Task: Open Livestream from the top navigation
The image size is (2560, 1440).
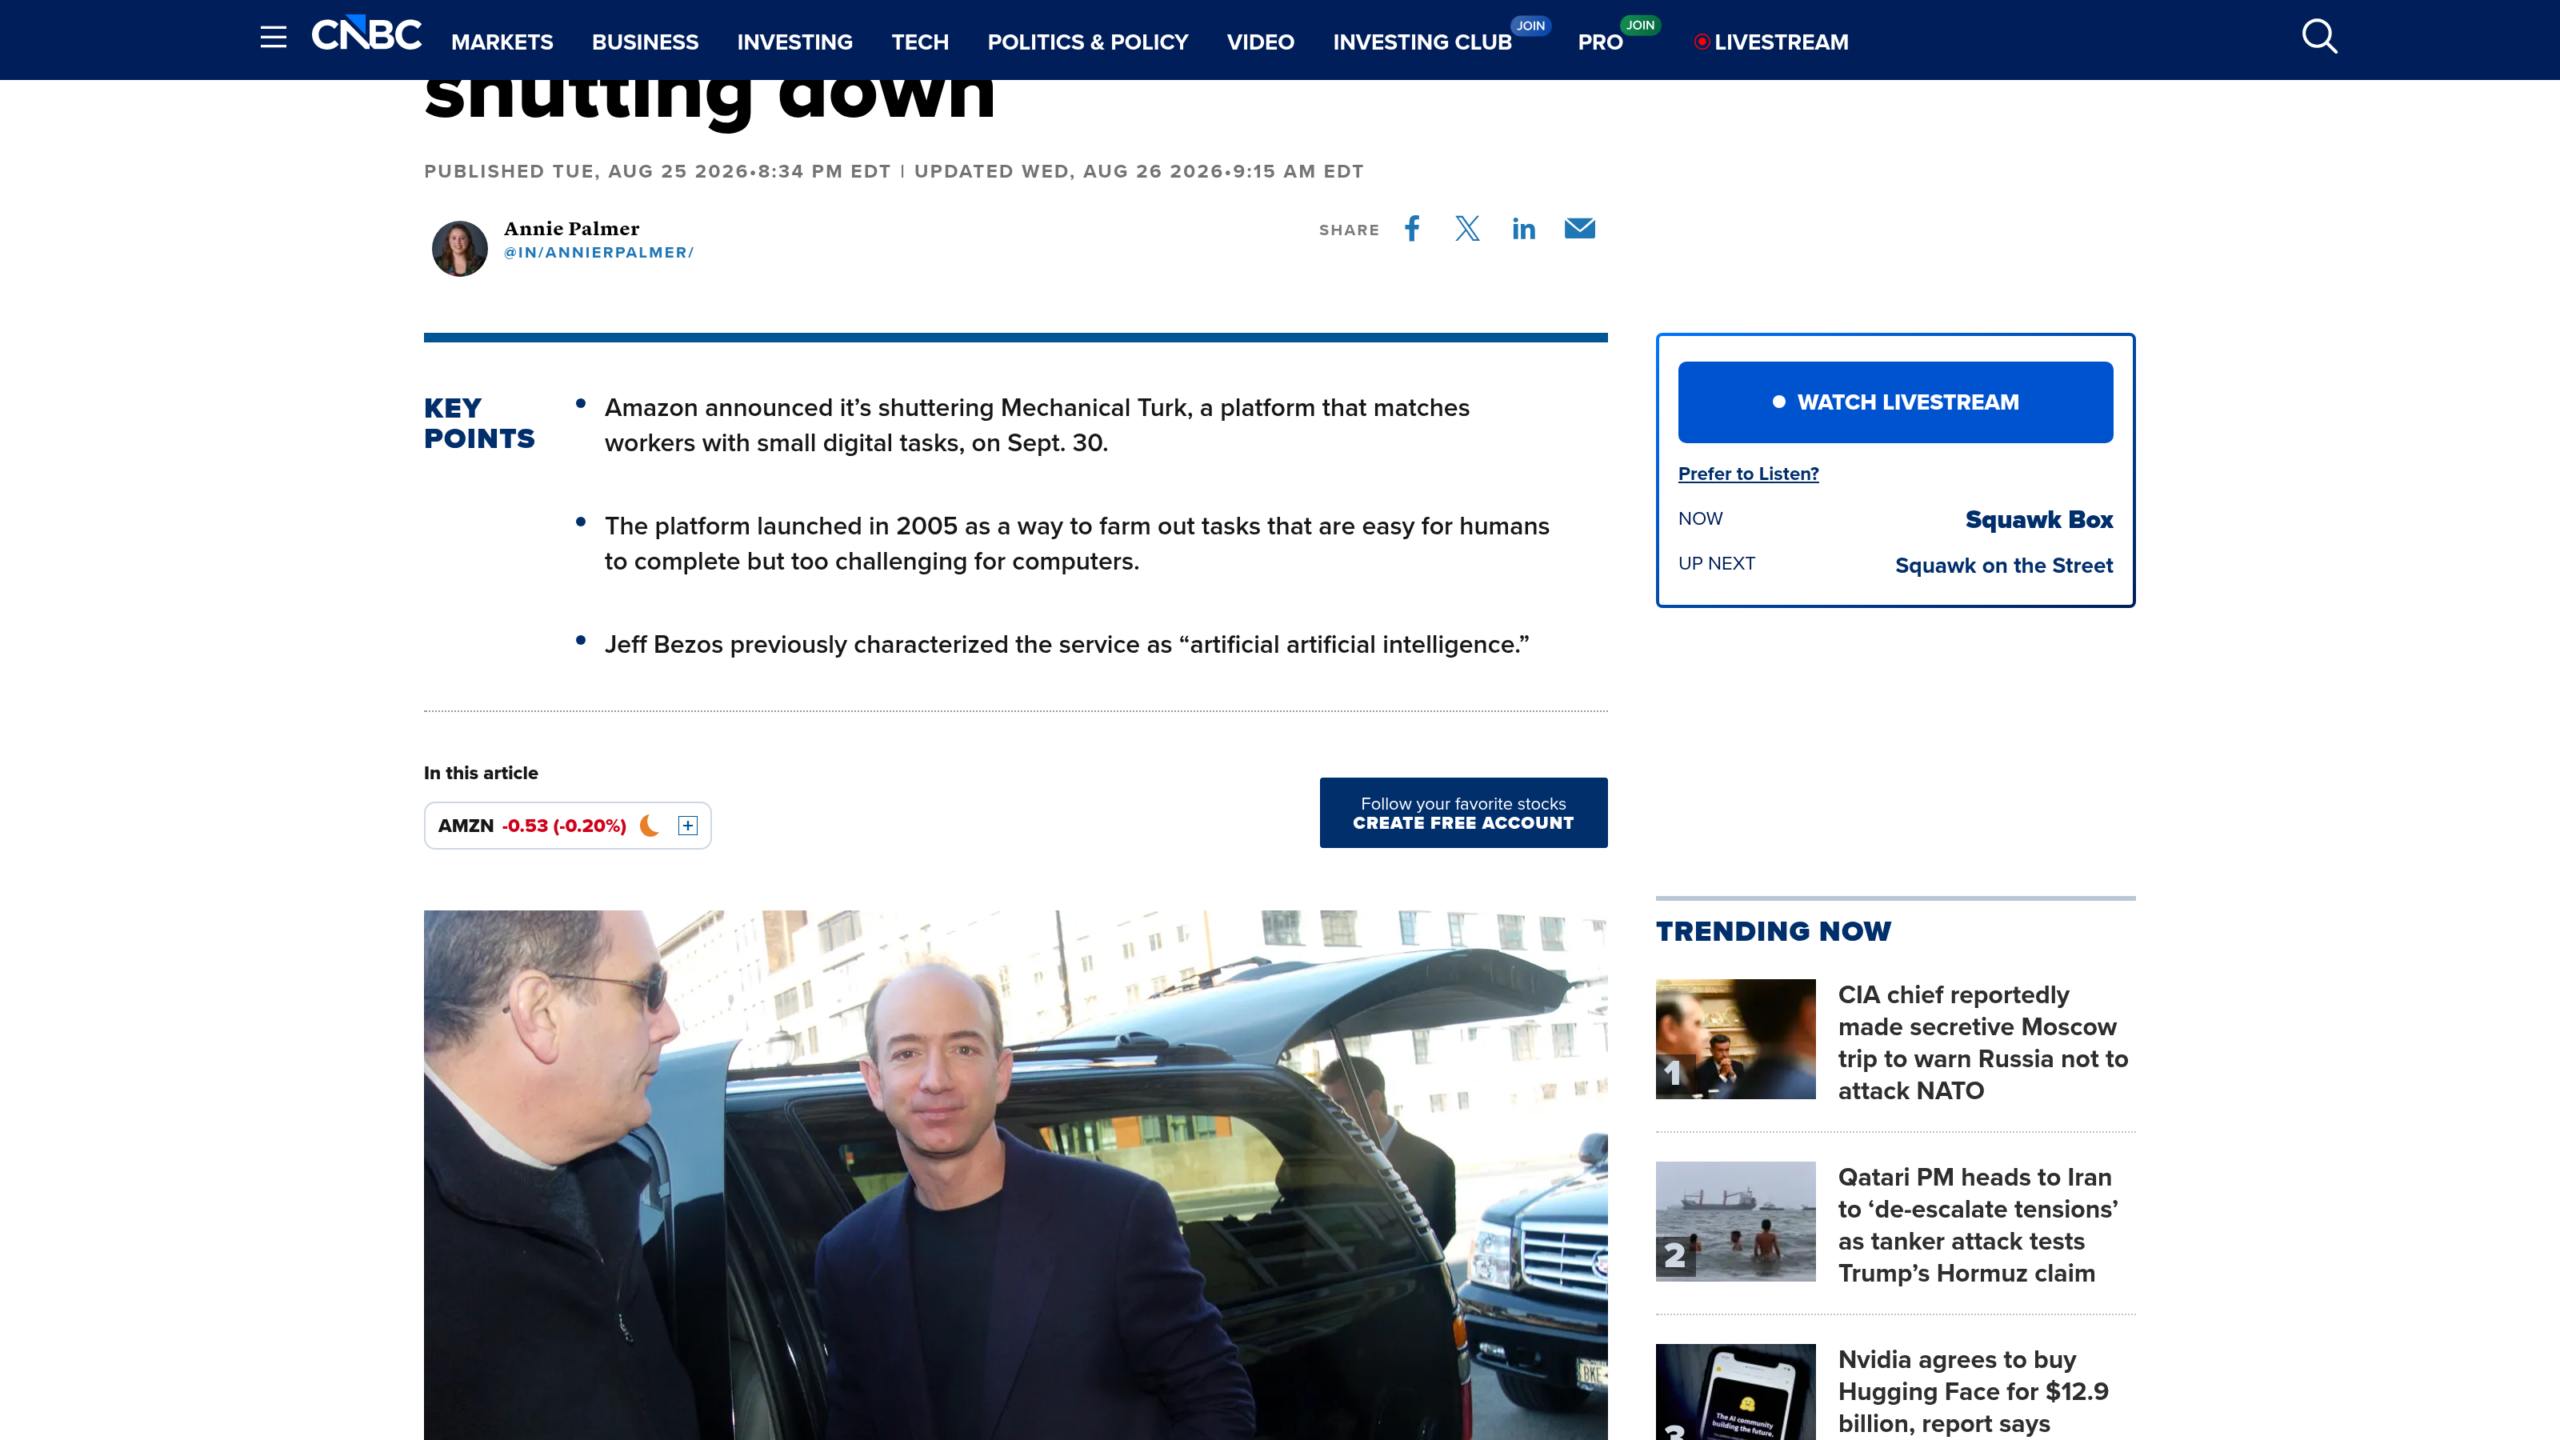Action: pos(1781,42)
